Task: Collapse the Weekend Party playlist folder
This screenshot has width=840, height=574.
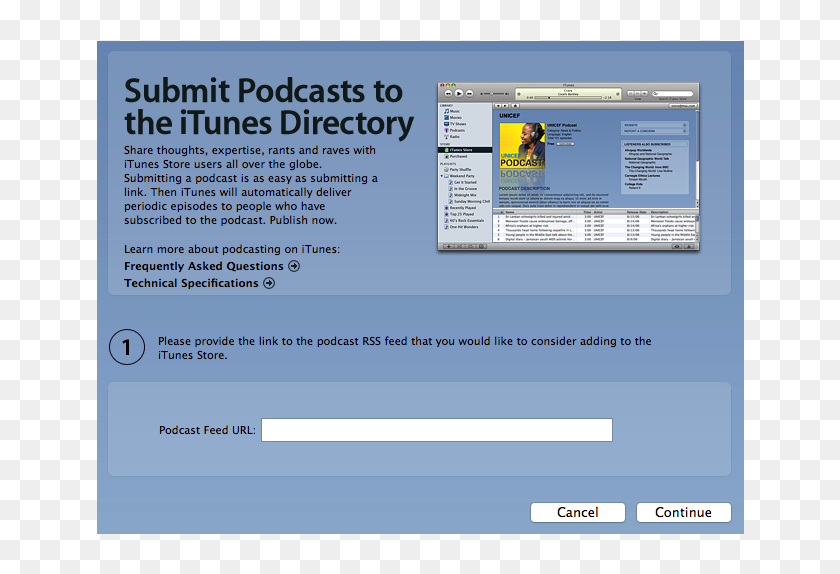Action: click(x=441, y=176)
